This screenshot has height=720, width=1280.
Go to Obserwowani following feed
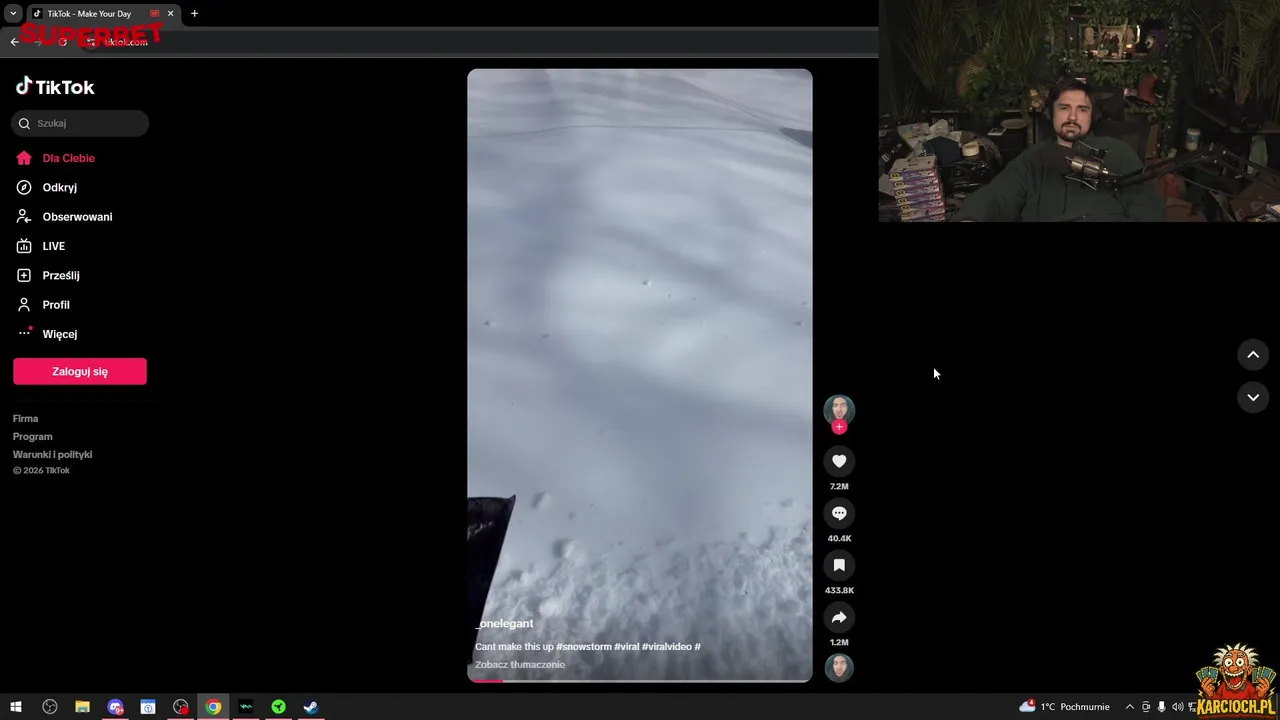tap(77, 217)
